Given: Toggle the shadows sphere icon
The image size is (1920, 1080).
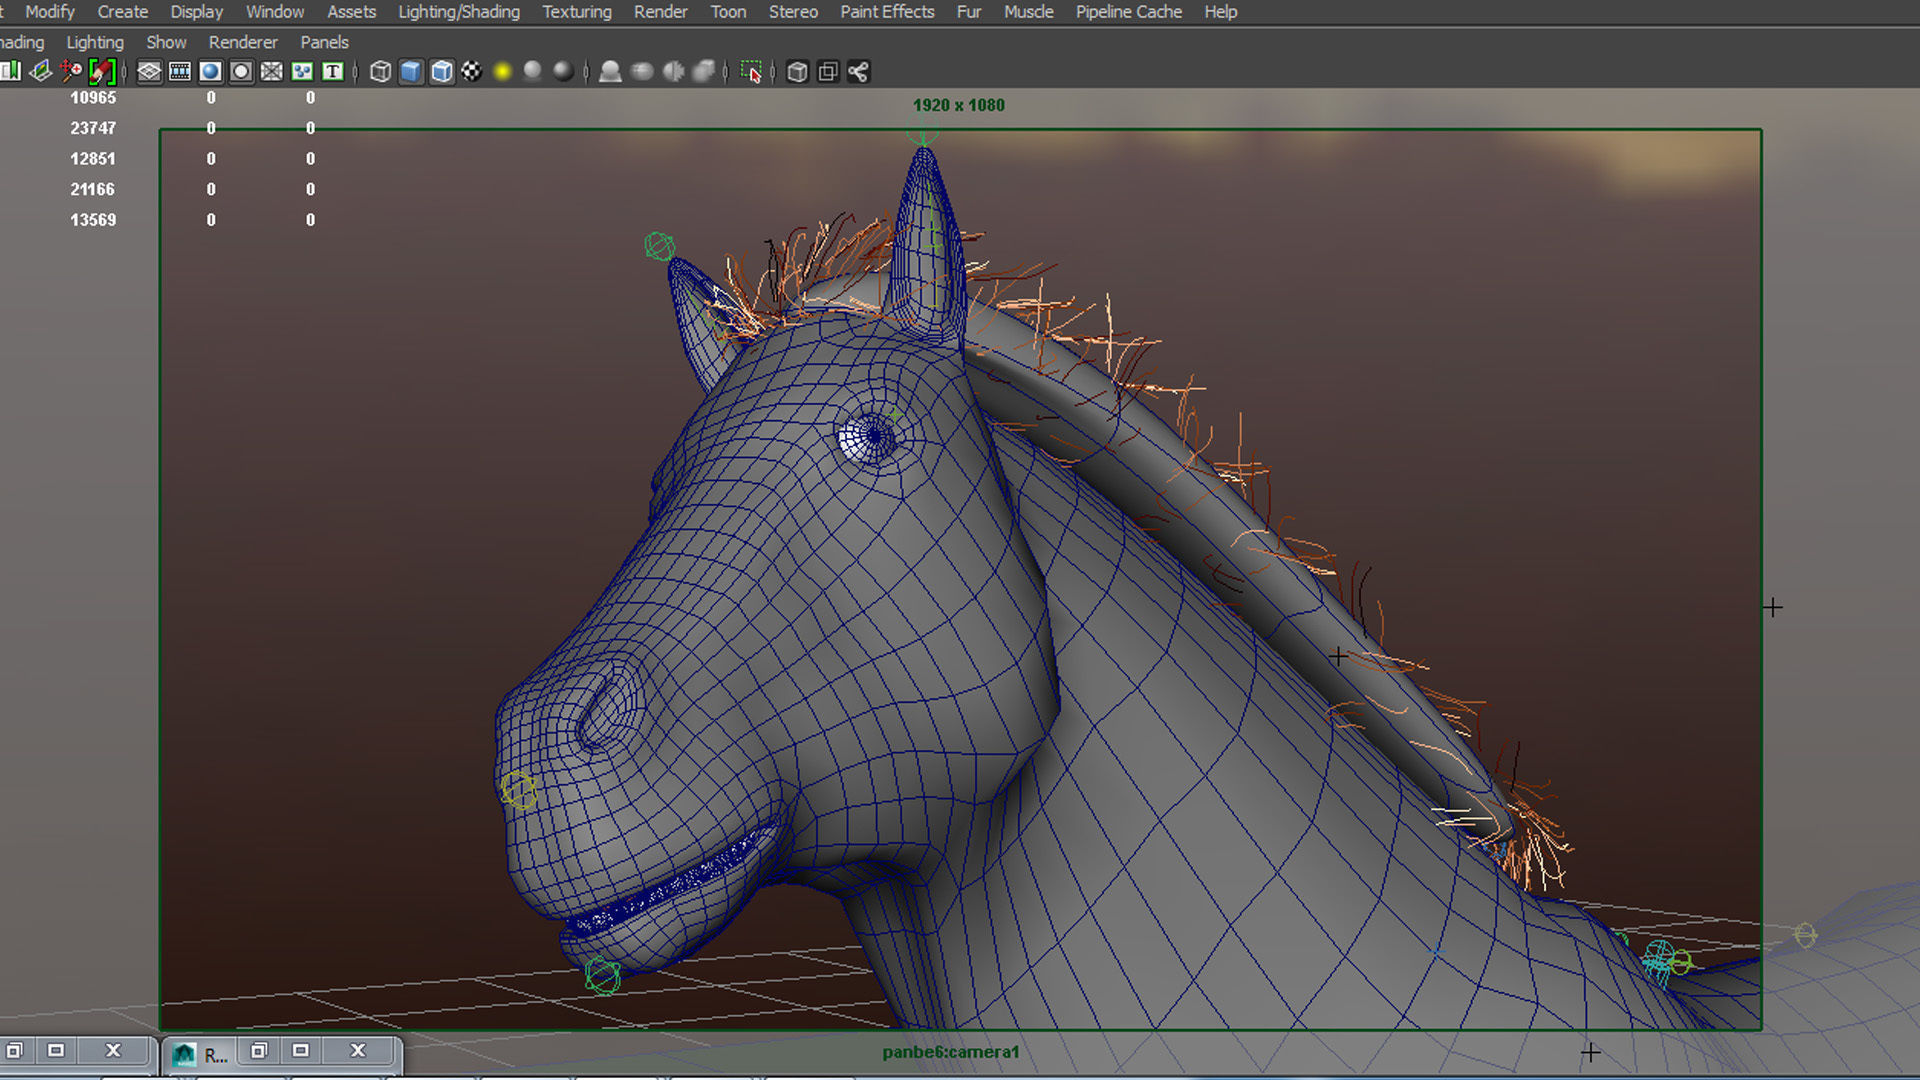Looking at the screenshot, I should click(x=533, y=71).
